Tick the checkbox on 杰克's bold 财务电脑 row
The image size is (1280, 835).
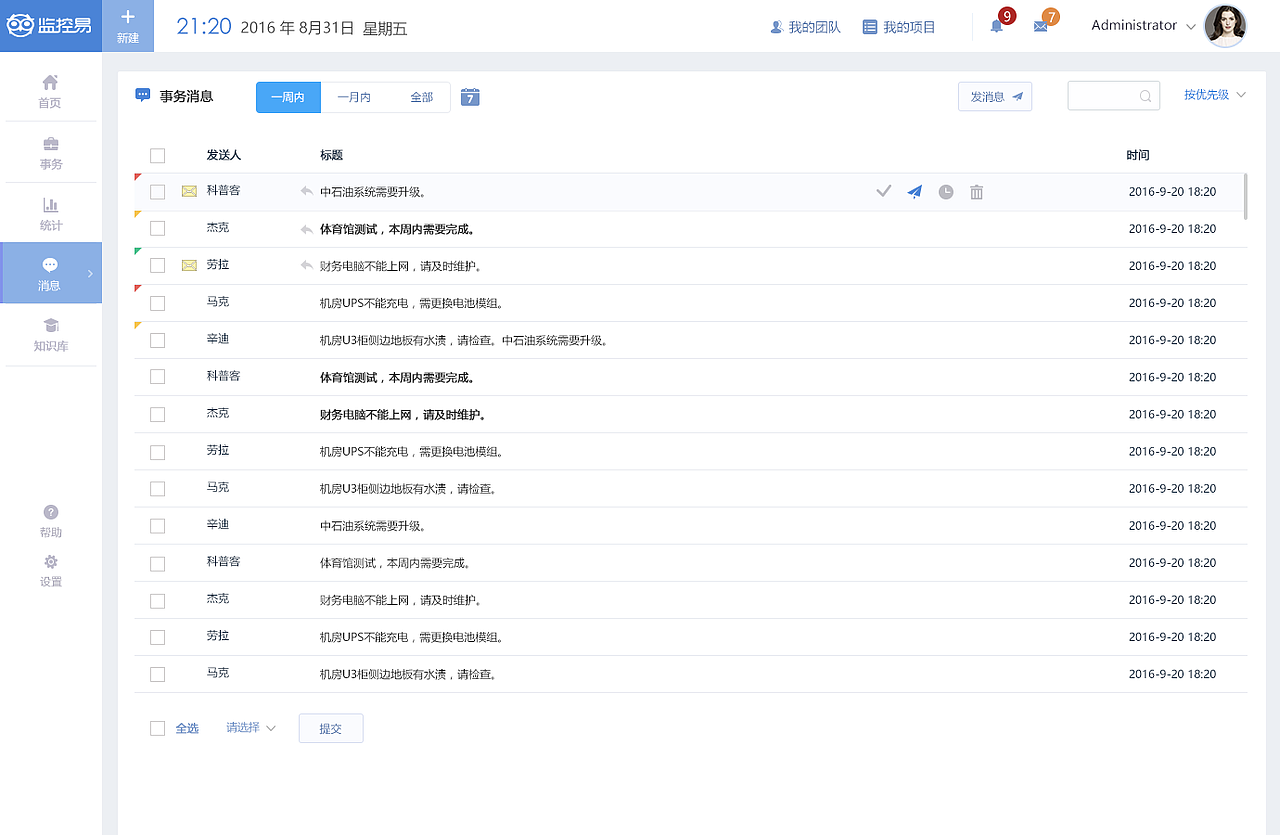[x=157, y=414]
